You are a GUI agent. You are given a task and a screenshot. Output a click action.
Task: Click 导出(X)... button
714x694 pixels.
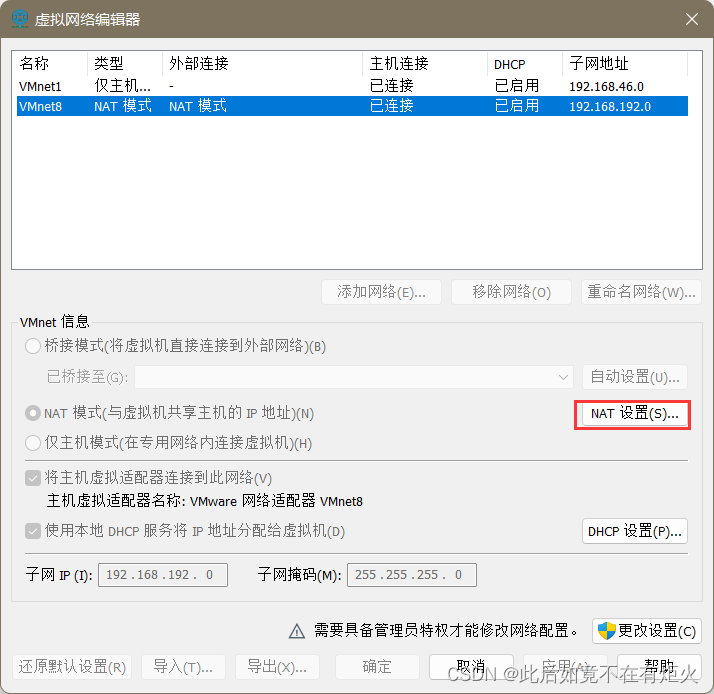tap(277, 667)
